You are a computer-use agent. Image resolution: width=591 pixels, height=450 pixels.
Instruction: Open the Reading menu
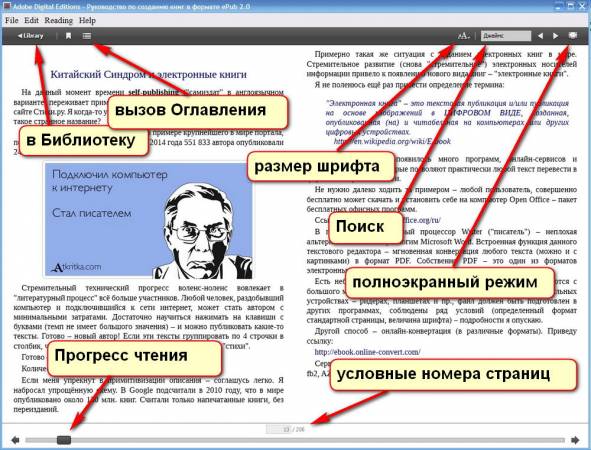tap(58, 20)
